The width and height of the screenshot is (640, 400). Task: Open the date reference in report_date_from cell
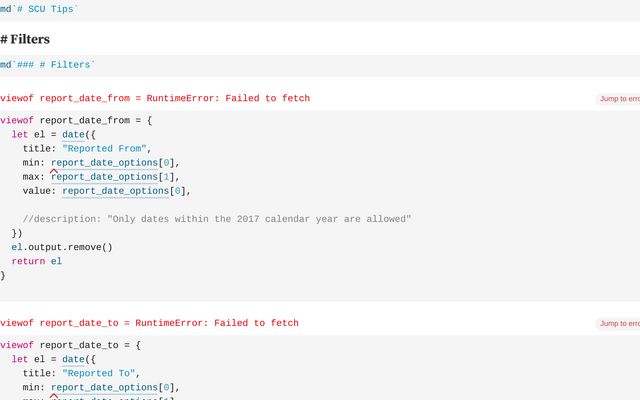[x=73, y=134]
